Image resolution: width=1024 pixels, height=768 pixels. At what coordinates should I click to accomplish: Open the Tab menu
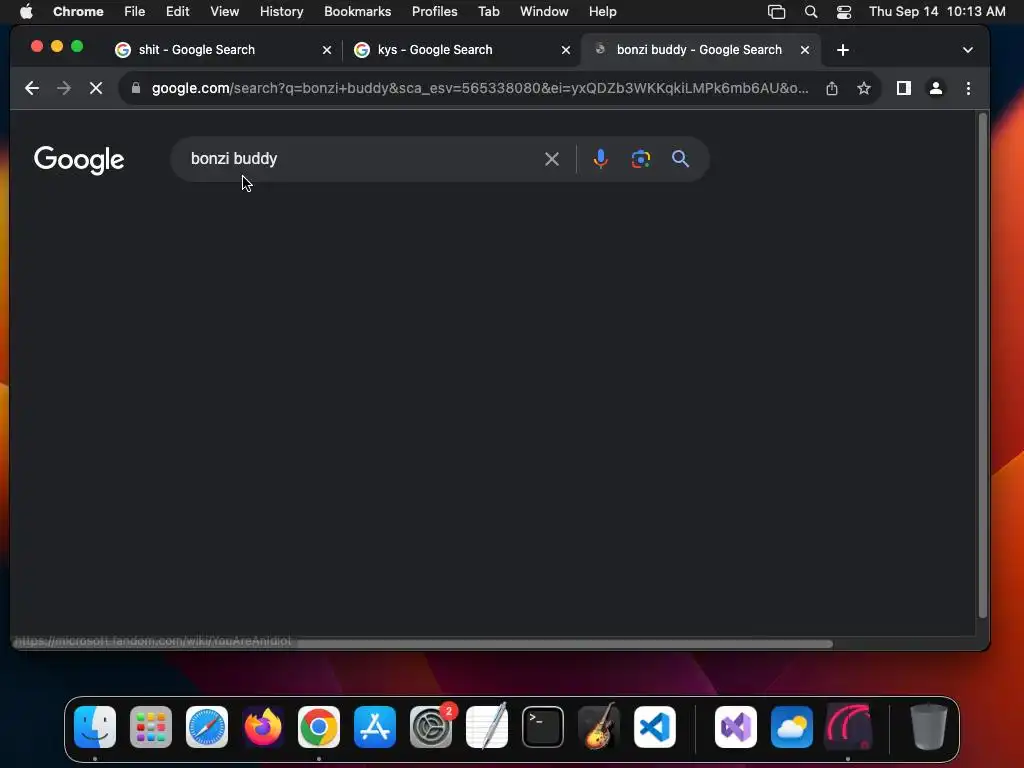click(x=488, y=12)
